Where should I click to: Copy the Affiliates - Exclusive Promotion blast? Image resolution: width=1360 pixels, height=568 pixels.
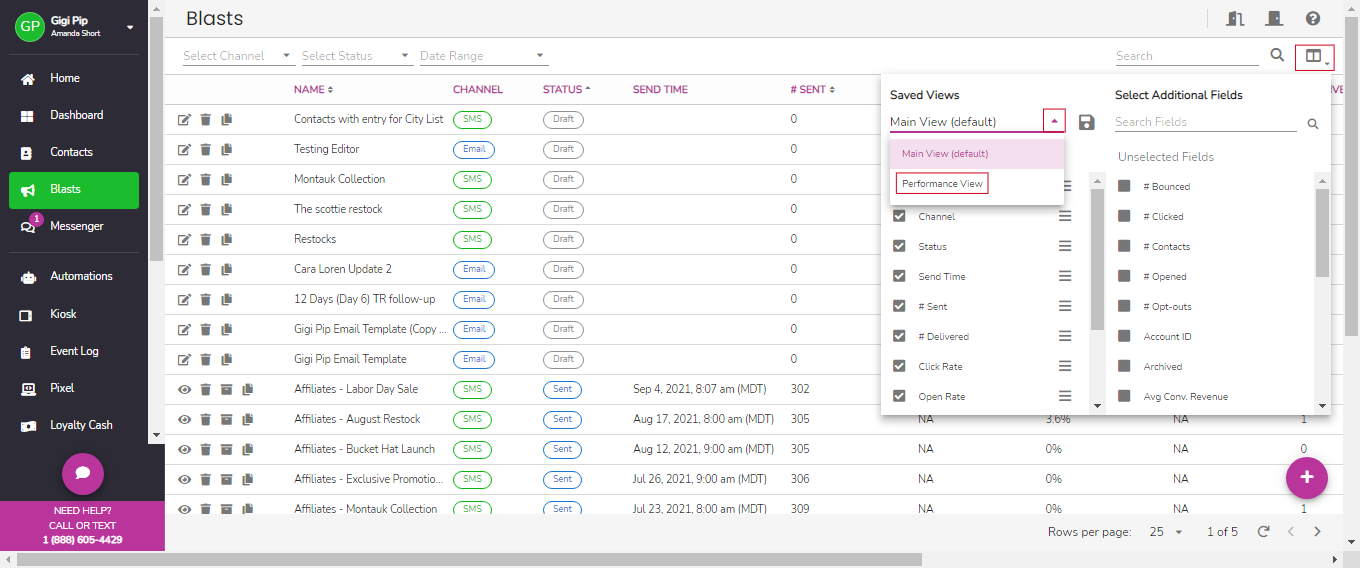pyautogui.click(x=248, y=479)
